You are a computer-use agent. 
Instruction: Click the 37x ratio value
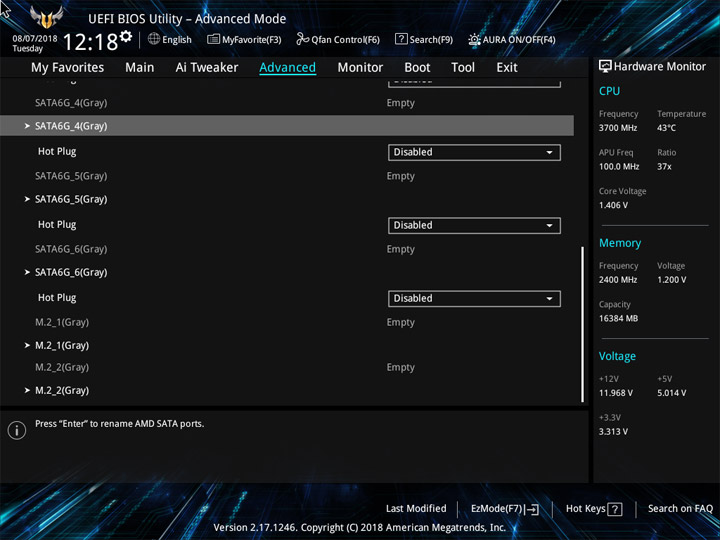pyautogui.click(x=664, y=167)
